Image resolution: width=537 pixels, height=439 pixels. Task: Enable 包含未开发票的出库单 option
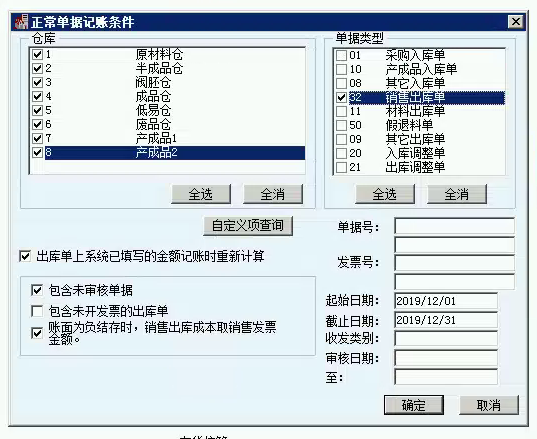click(x=37, y=311)
